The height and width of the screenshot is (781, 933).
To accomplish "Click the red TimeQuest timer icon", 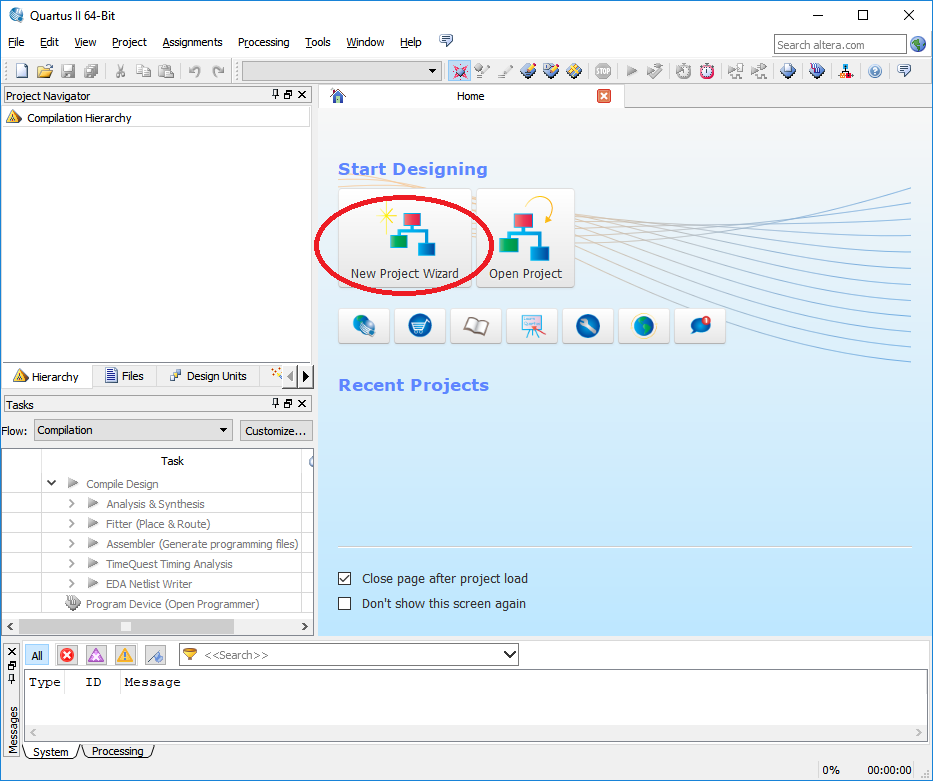I will coord(706,71).
